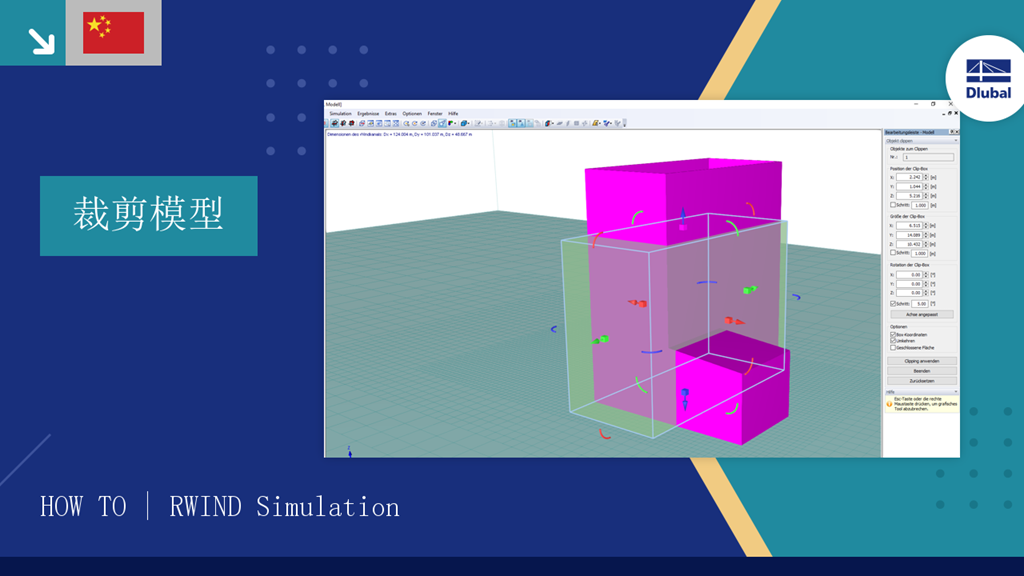Click the Zurücksetzen button
The height and width of the screenshot is (576, 1024).
click(921, 381)
